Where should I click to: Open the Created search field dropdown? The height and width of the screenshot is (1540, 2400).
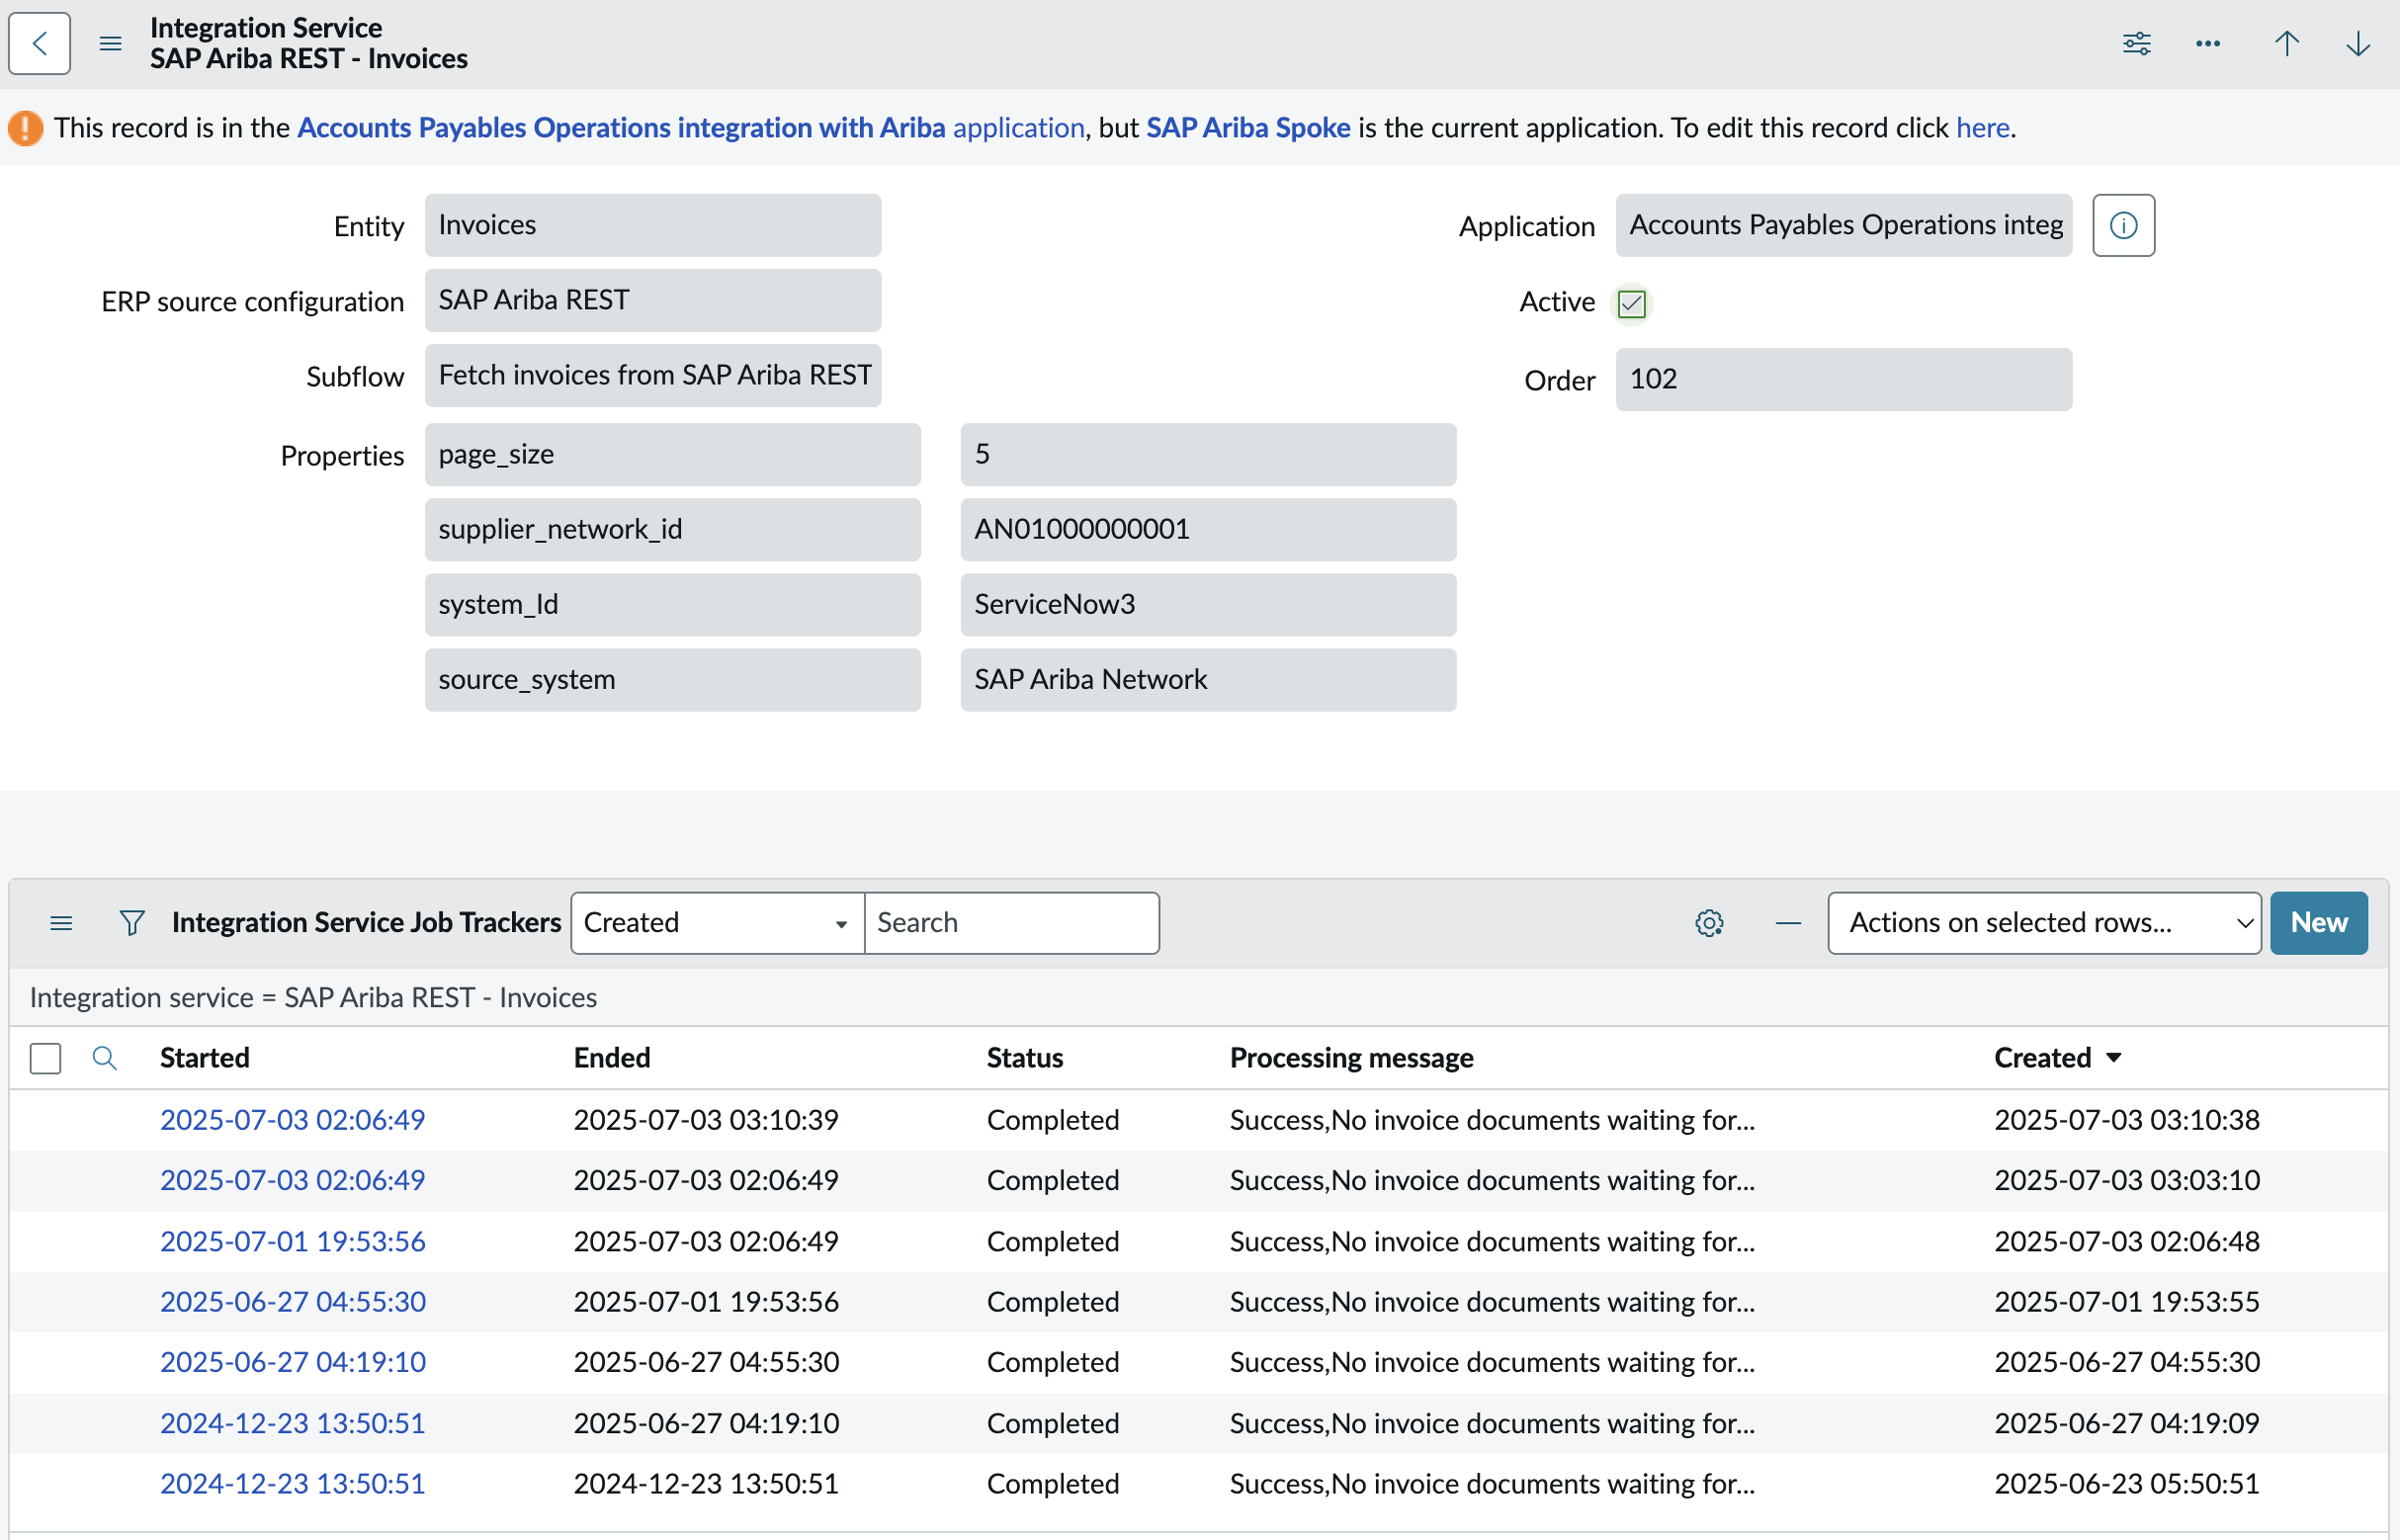[x=717, y=923]
